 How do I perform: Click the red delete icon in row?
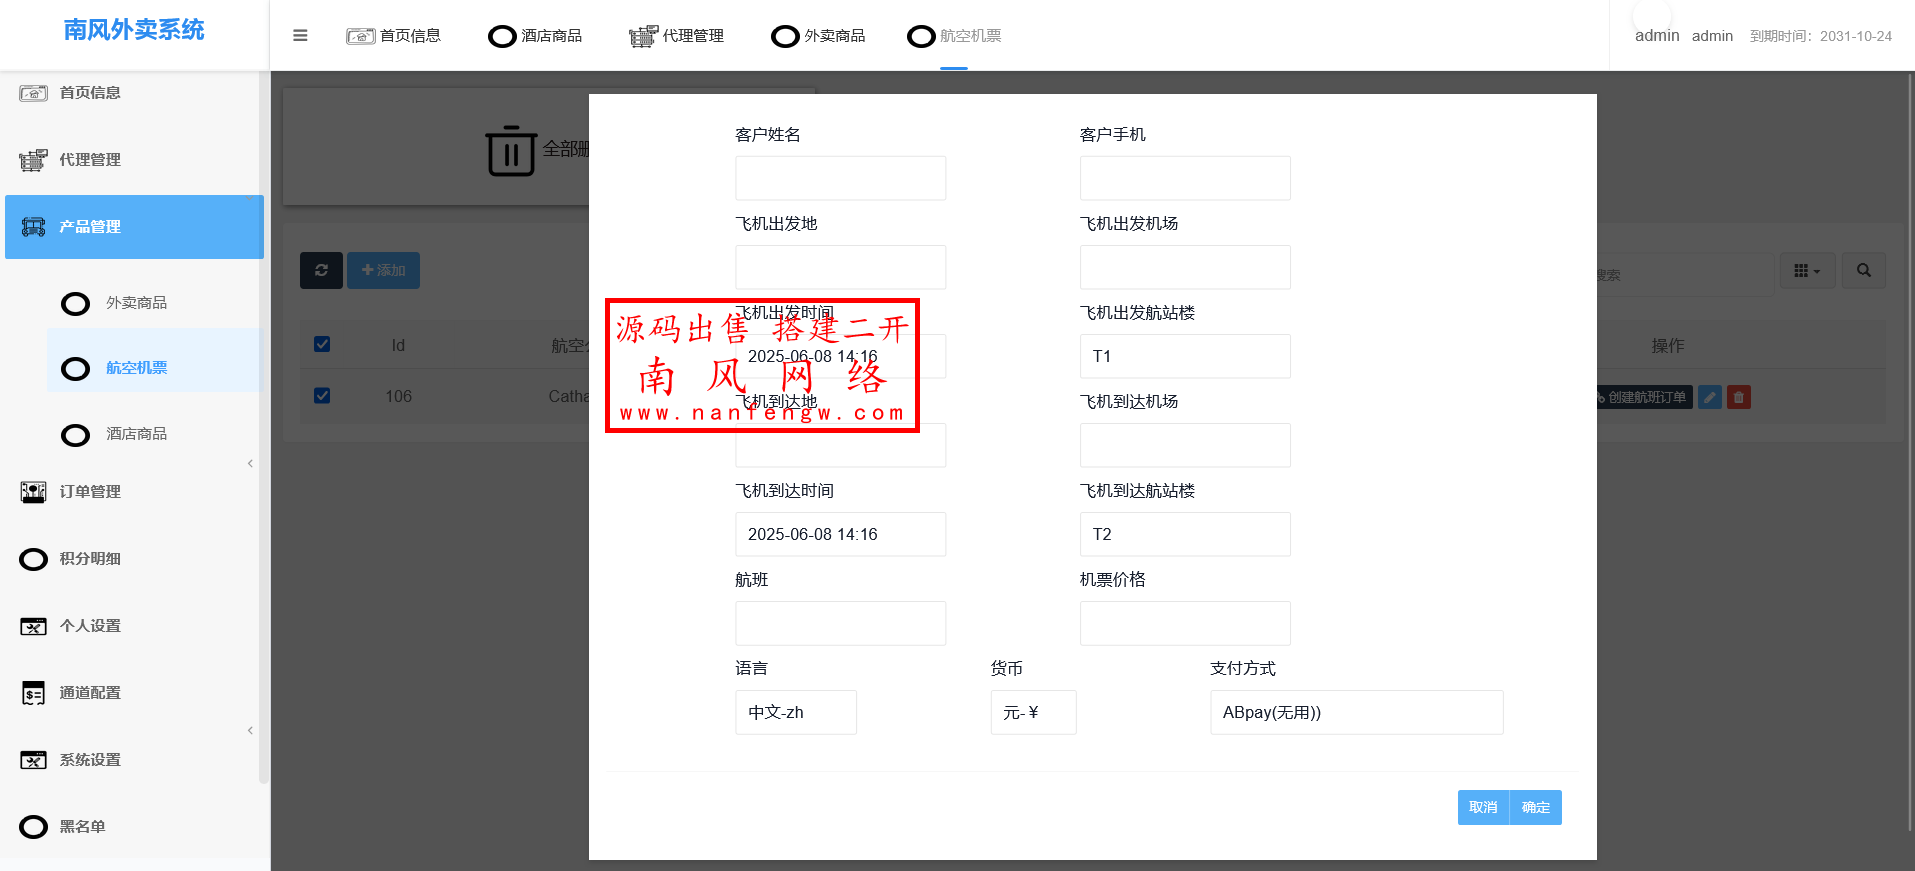pyautogui.click(x=1739, y=397)
